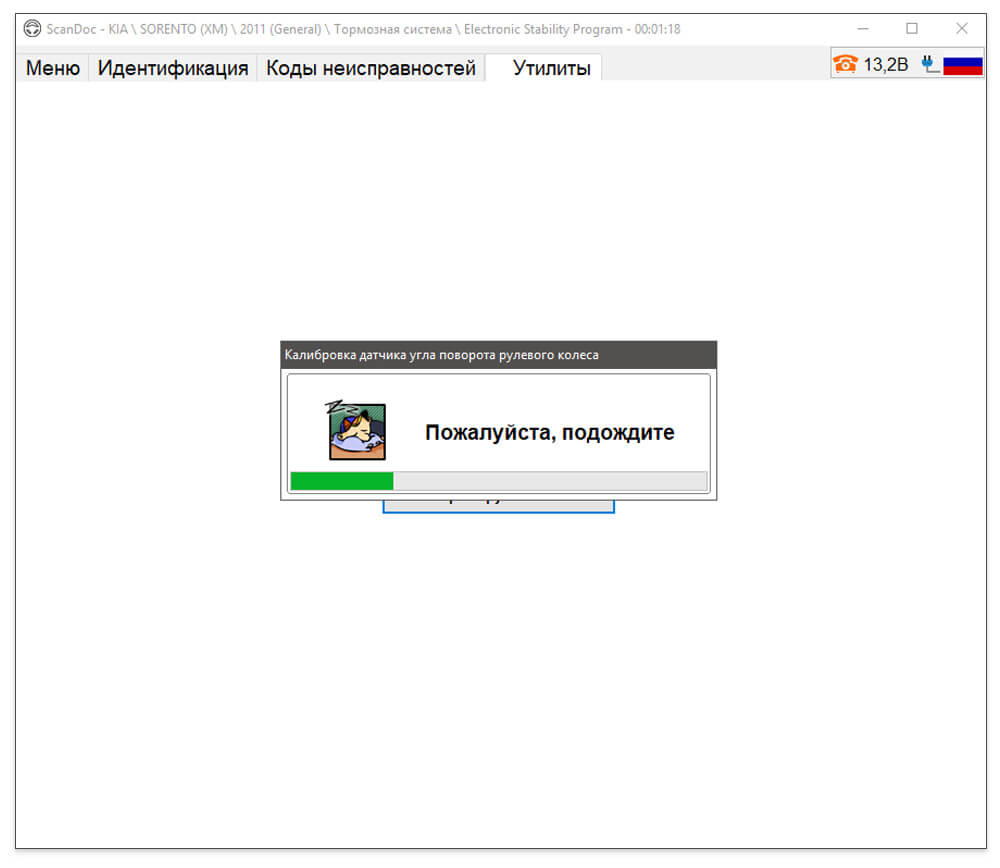Click the ScanDoc window title text
Image resolution: width=1000 pixels, height=868 pixels.
pyautogui.click(x=364, y=29)
